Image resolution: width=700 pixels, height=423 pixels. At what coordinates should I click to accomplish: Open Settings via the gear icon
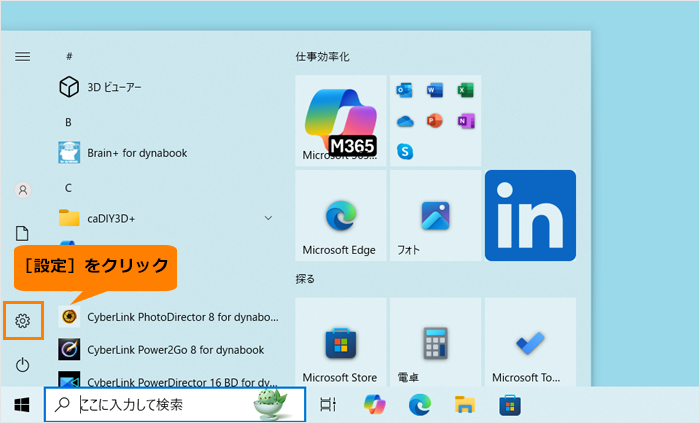pyautogui.click(x=22, y=320)
